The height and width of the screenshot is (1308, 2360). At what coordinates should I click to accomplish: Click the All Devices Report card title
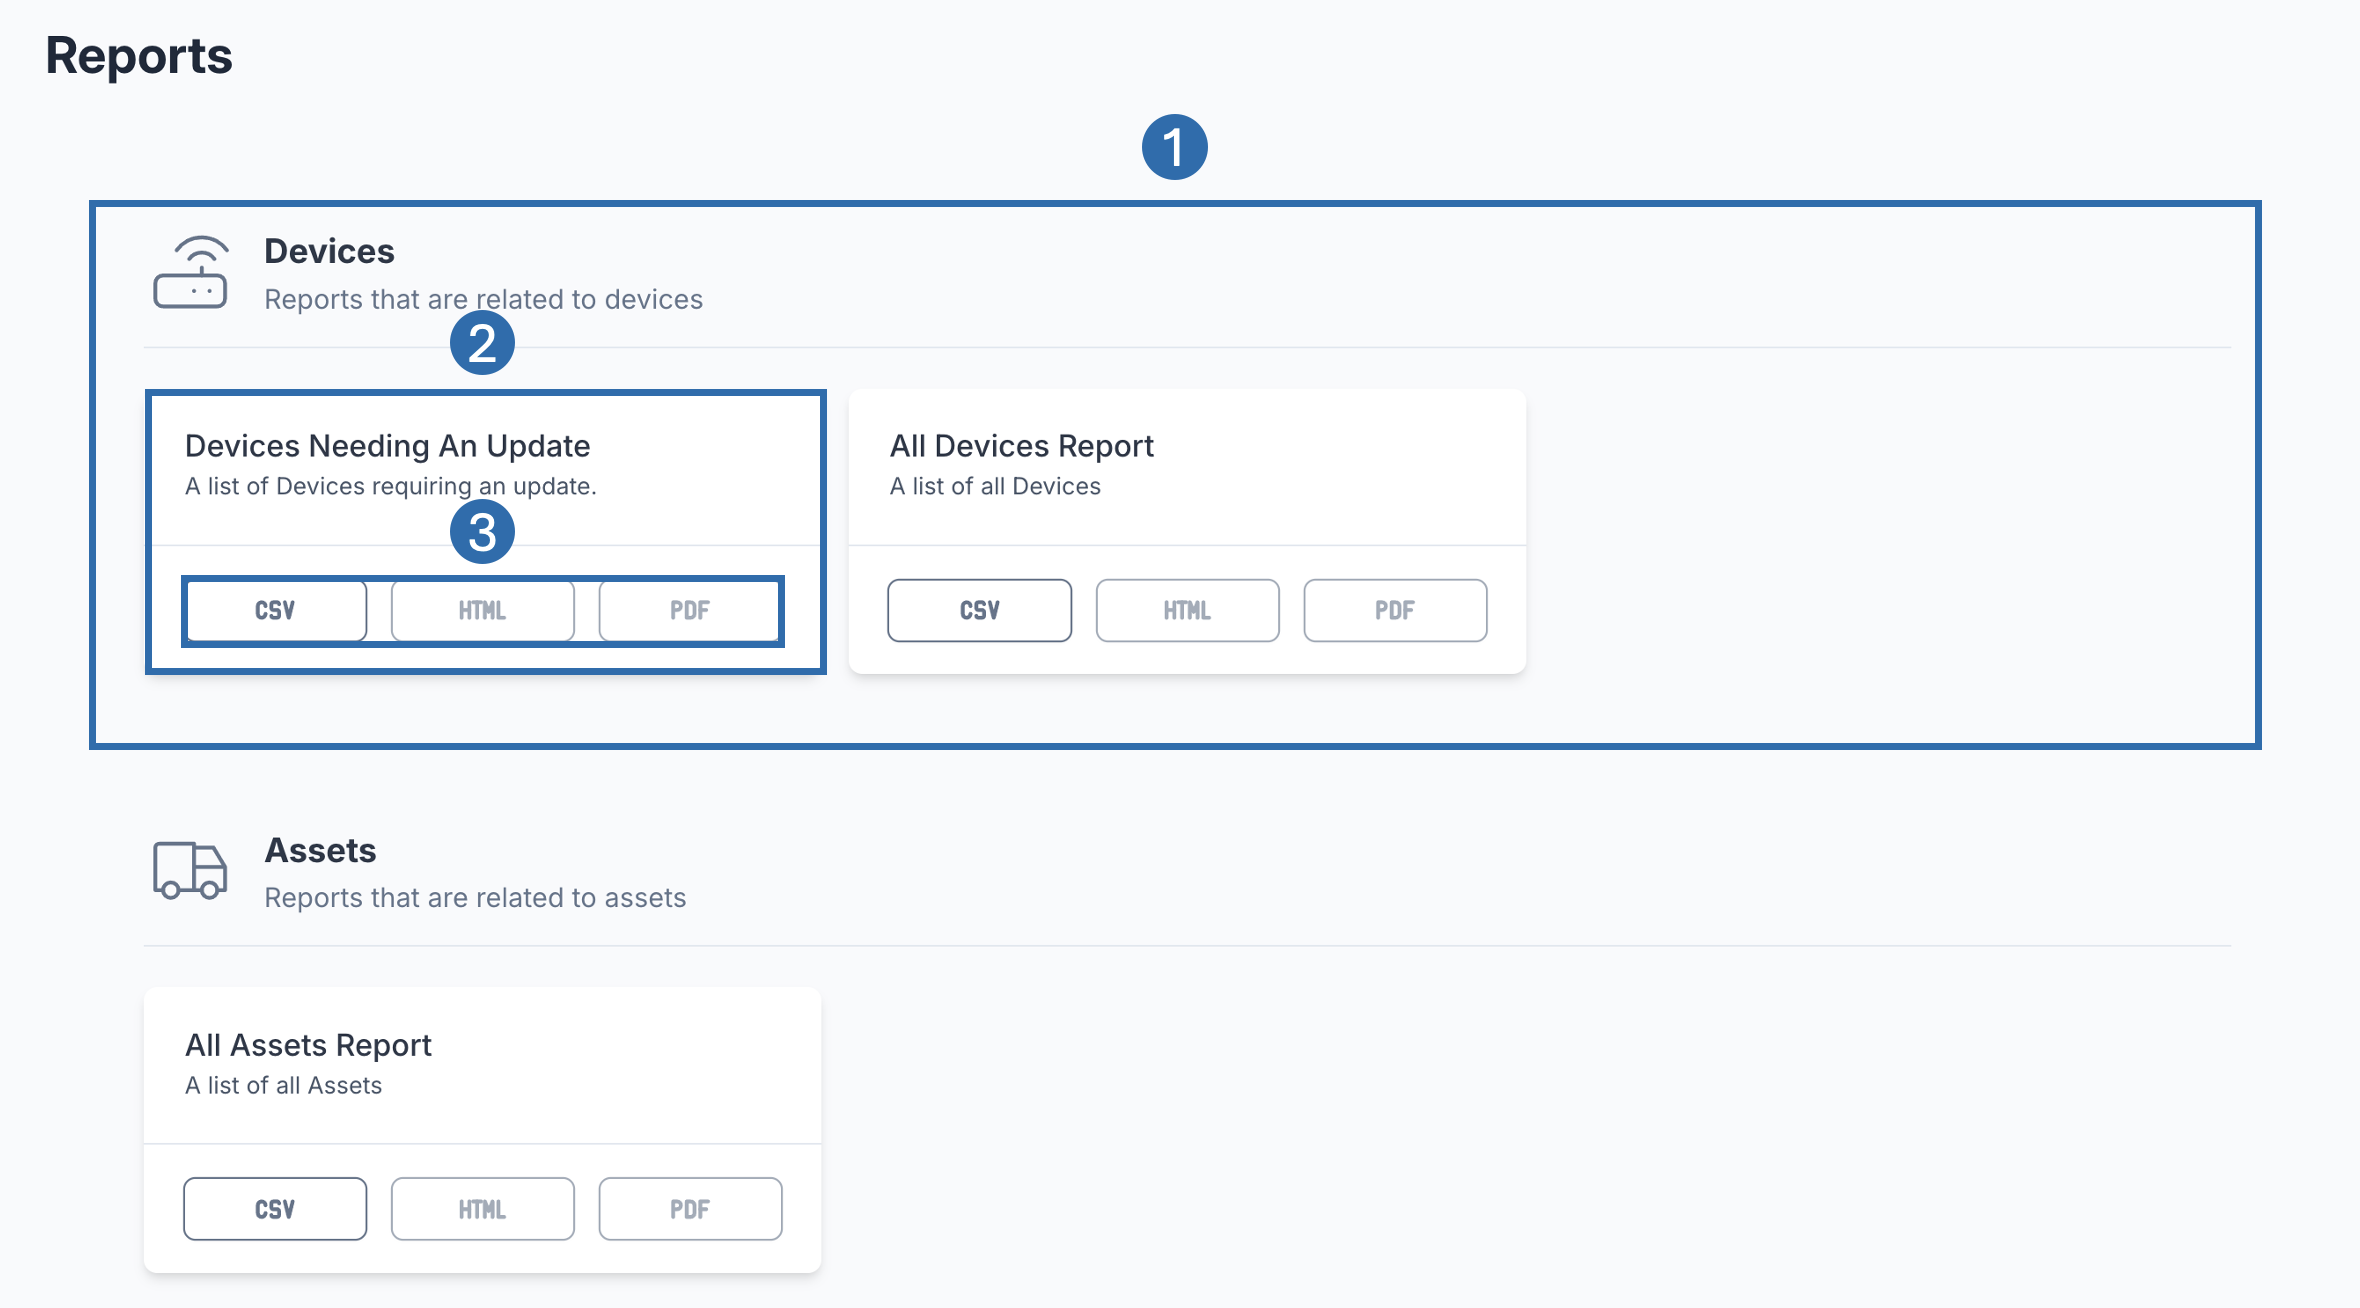point(1021,446)
